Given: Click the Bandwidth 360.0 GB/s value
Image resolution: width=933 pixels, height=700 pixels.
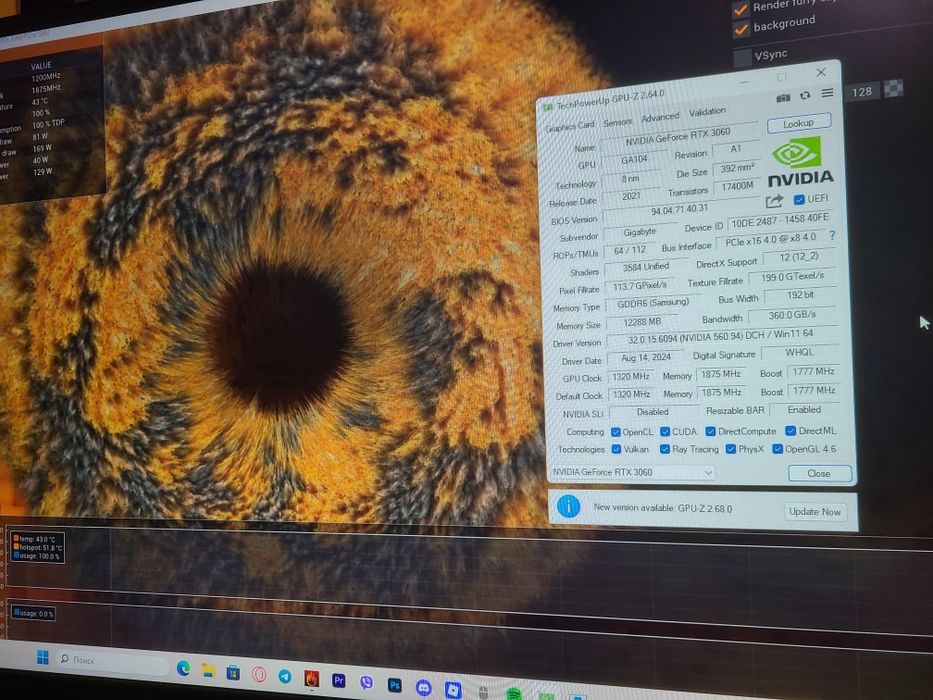Looking at the screenshot, I should 793,314.
